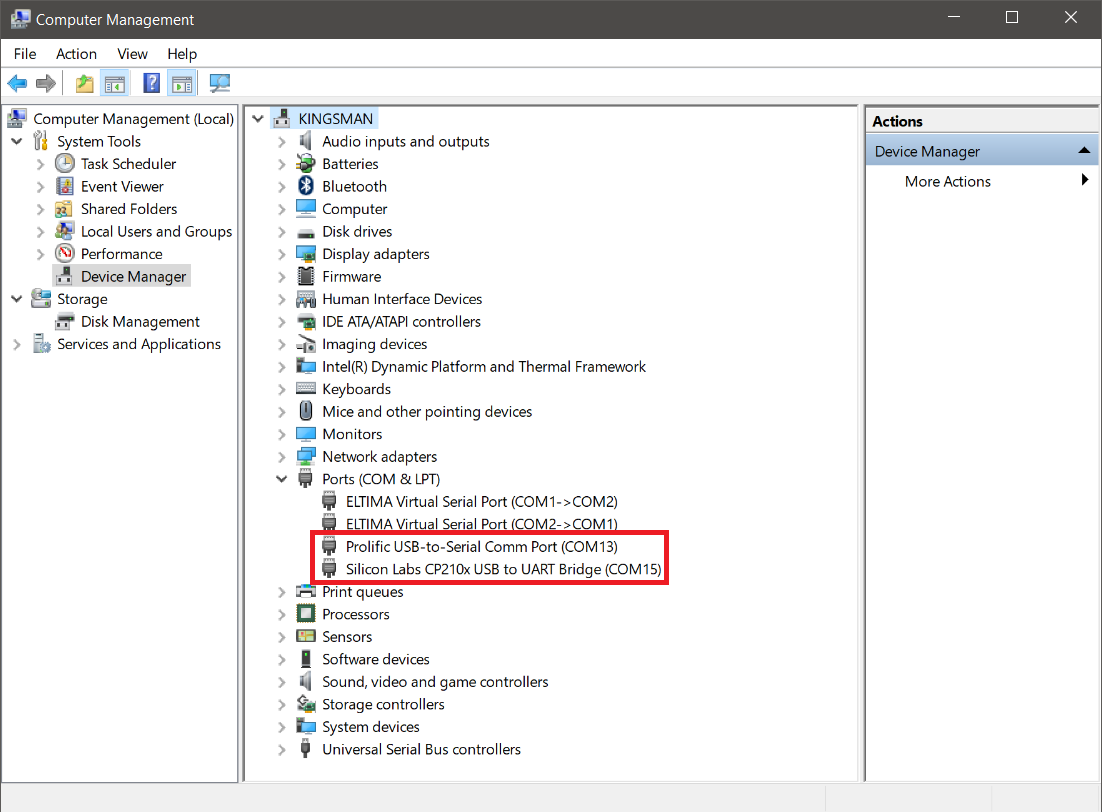Select Prolific USB-to-Serial Comm Port (COM13)
The image size is (1102, 812).
tap(481, 546)
